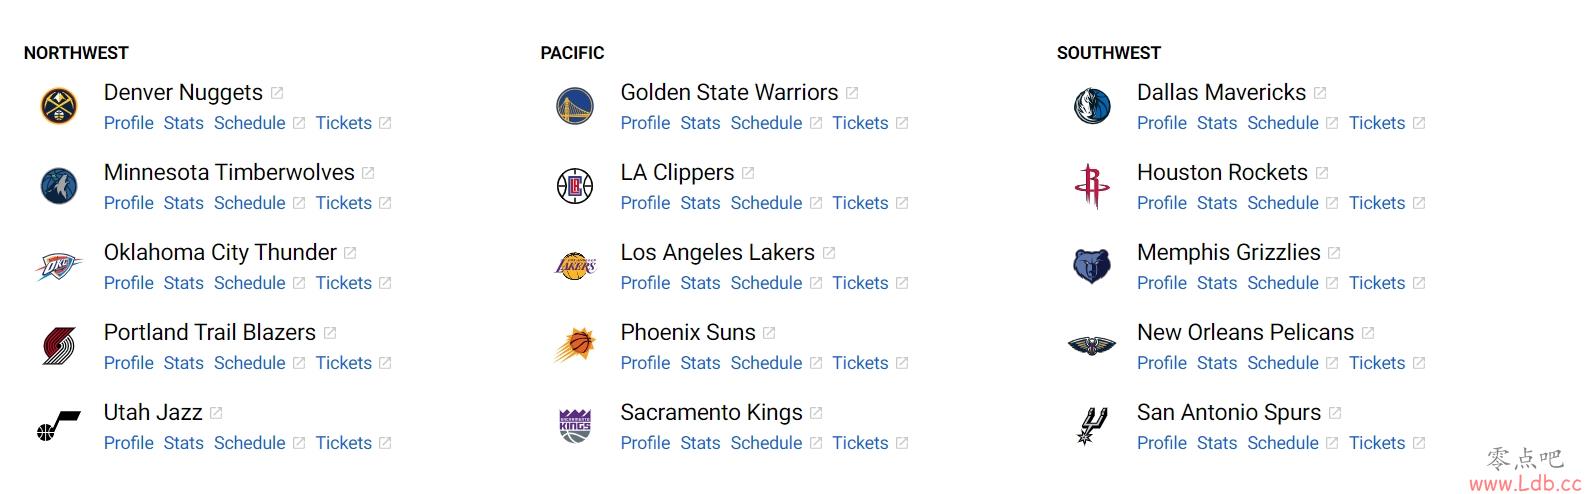Viewport: 1591px width, 494px height.
Task: Buy Phoenix Suns Tickets
Action: pos(860,363)
